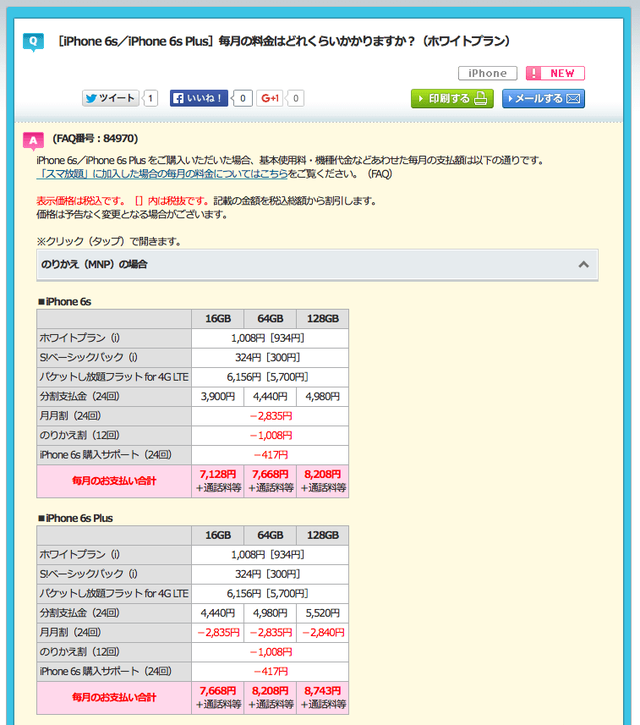Click the Twitter ツイート button
Screen dimensions: 640x725
(x=111, y=98)
